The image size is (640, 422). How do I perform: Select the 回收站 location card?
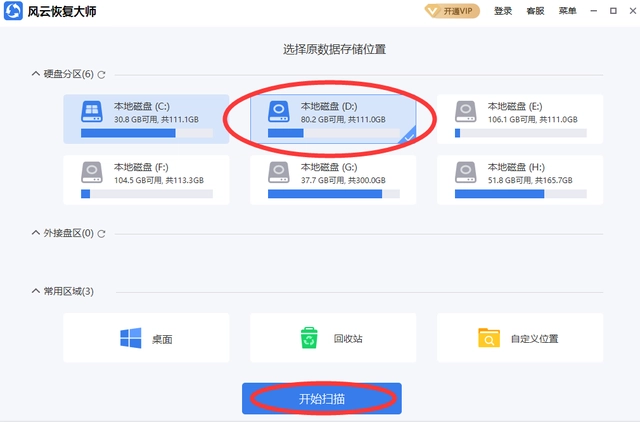(x=333, y=338)
